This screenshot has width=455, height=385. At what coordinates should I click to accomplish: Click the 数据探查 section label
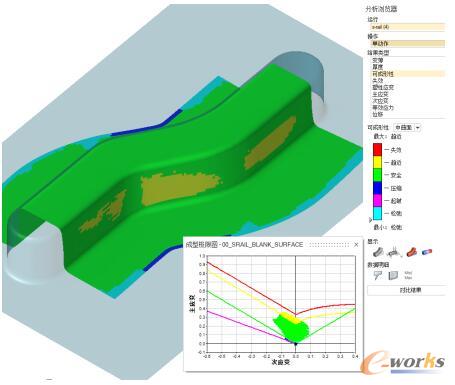pyautogui.click(x=378, y=265)
